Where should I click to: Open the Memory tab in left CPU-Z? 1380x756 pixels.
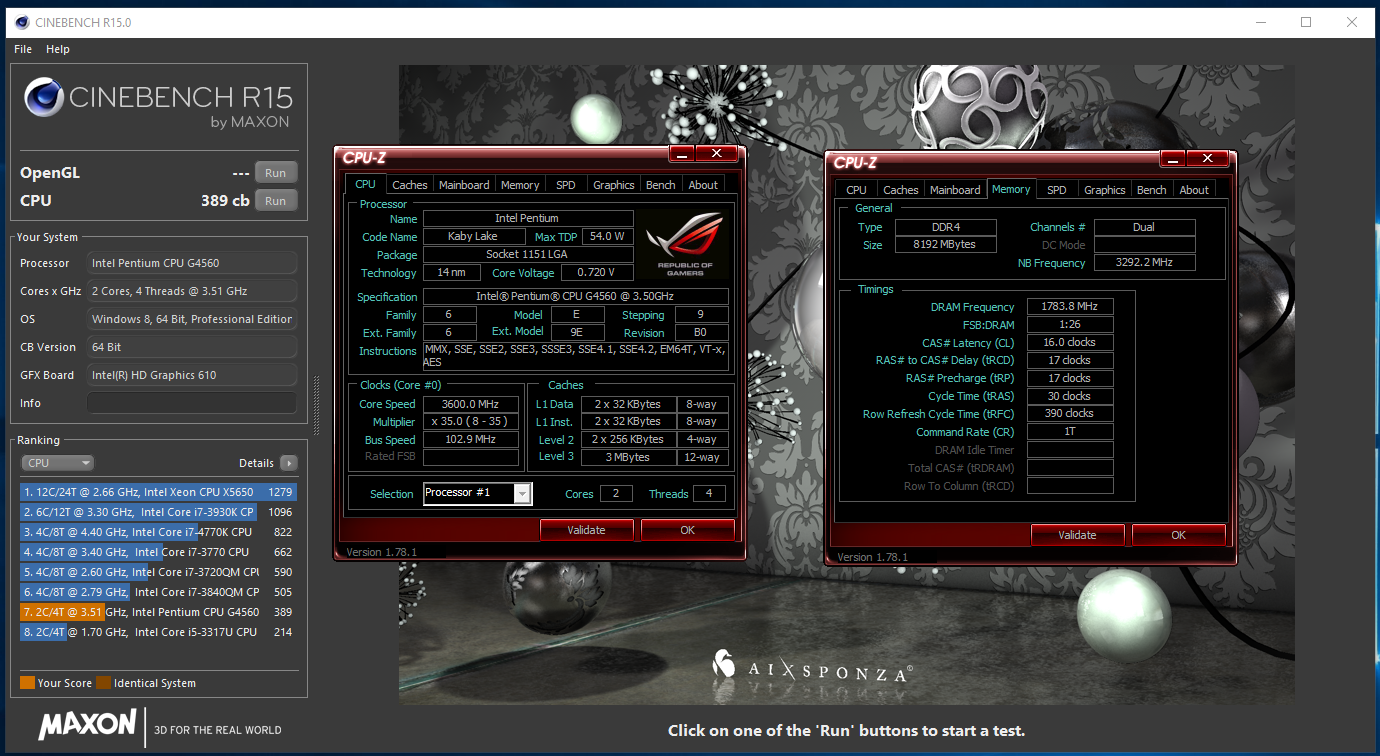(520, 185)
